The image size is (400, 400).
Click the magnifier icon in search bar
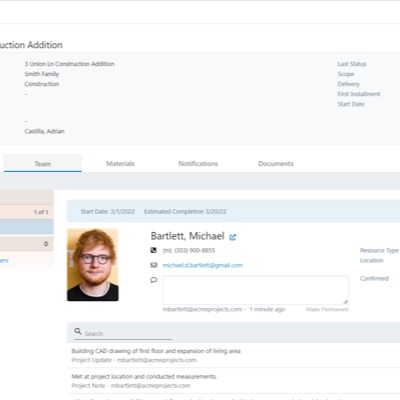tap(78, 331)
